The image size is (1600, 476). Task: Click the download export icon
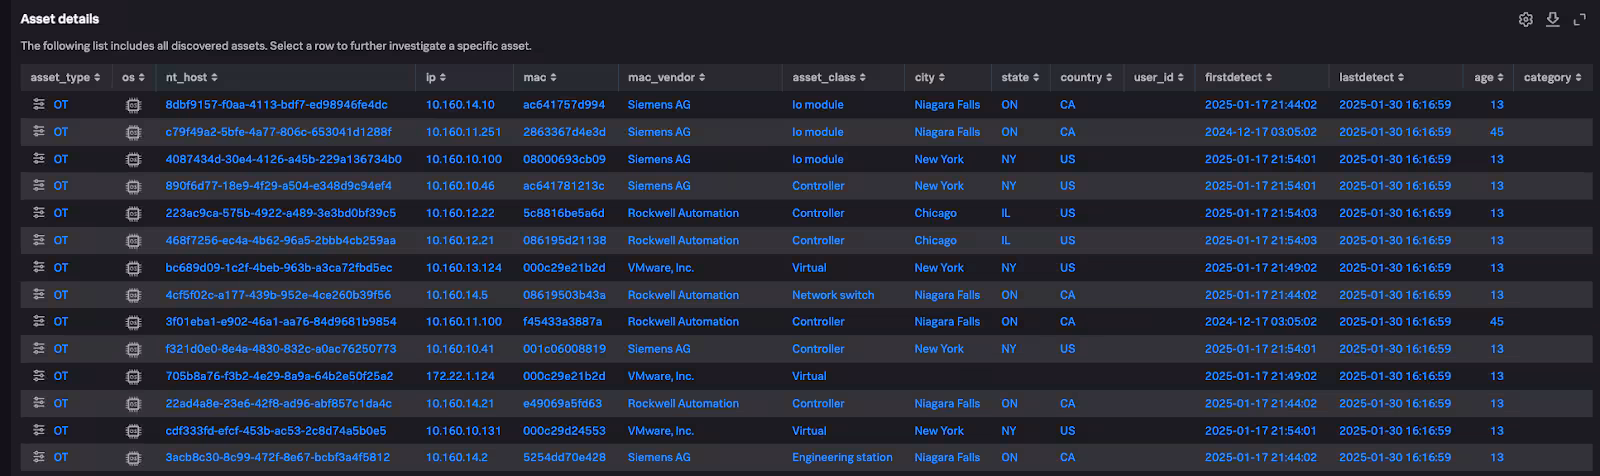coord(1552,20)
